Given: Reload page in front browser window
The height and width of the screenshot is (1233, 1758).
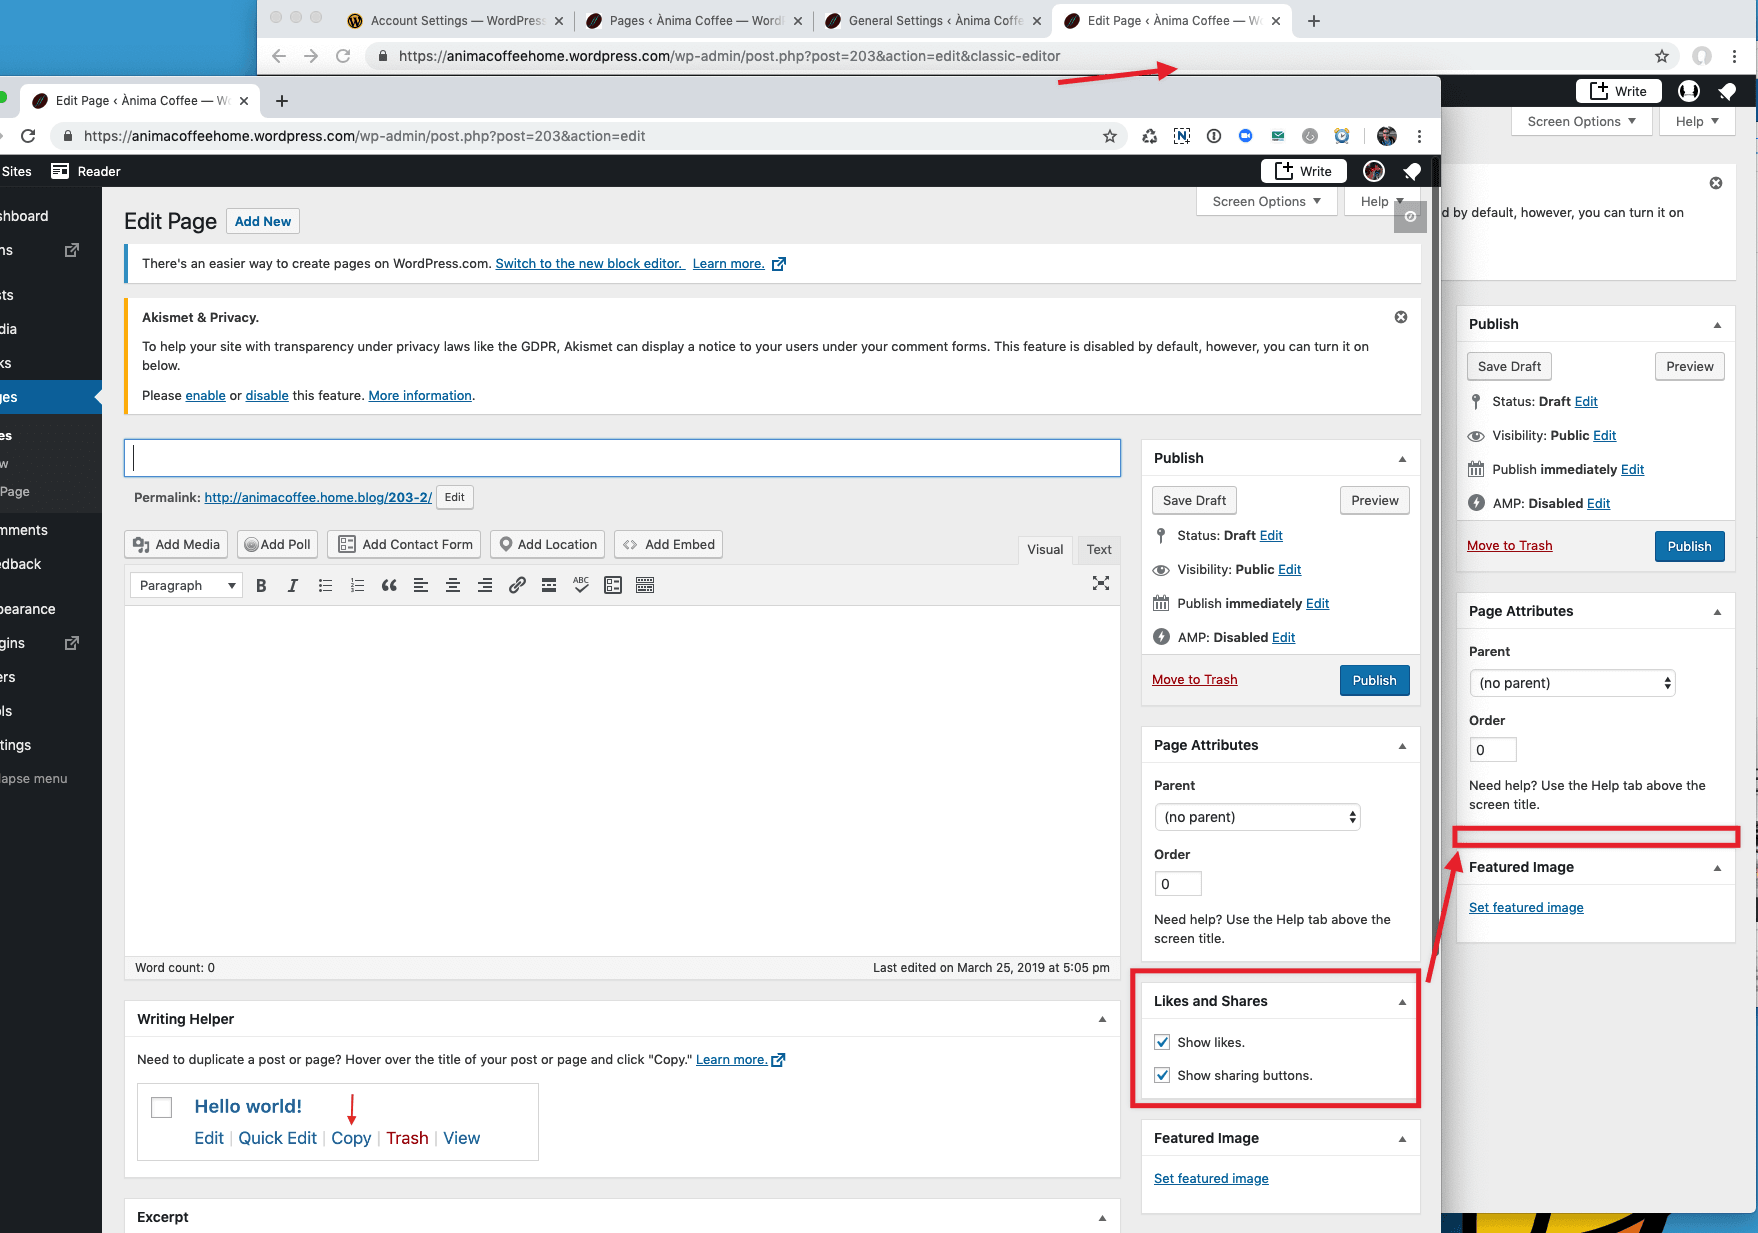Looking at the screenshot, I should (28, 136).
